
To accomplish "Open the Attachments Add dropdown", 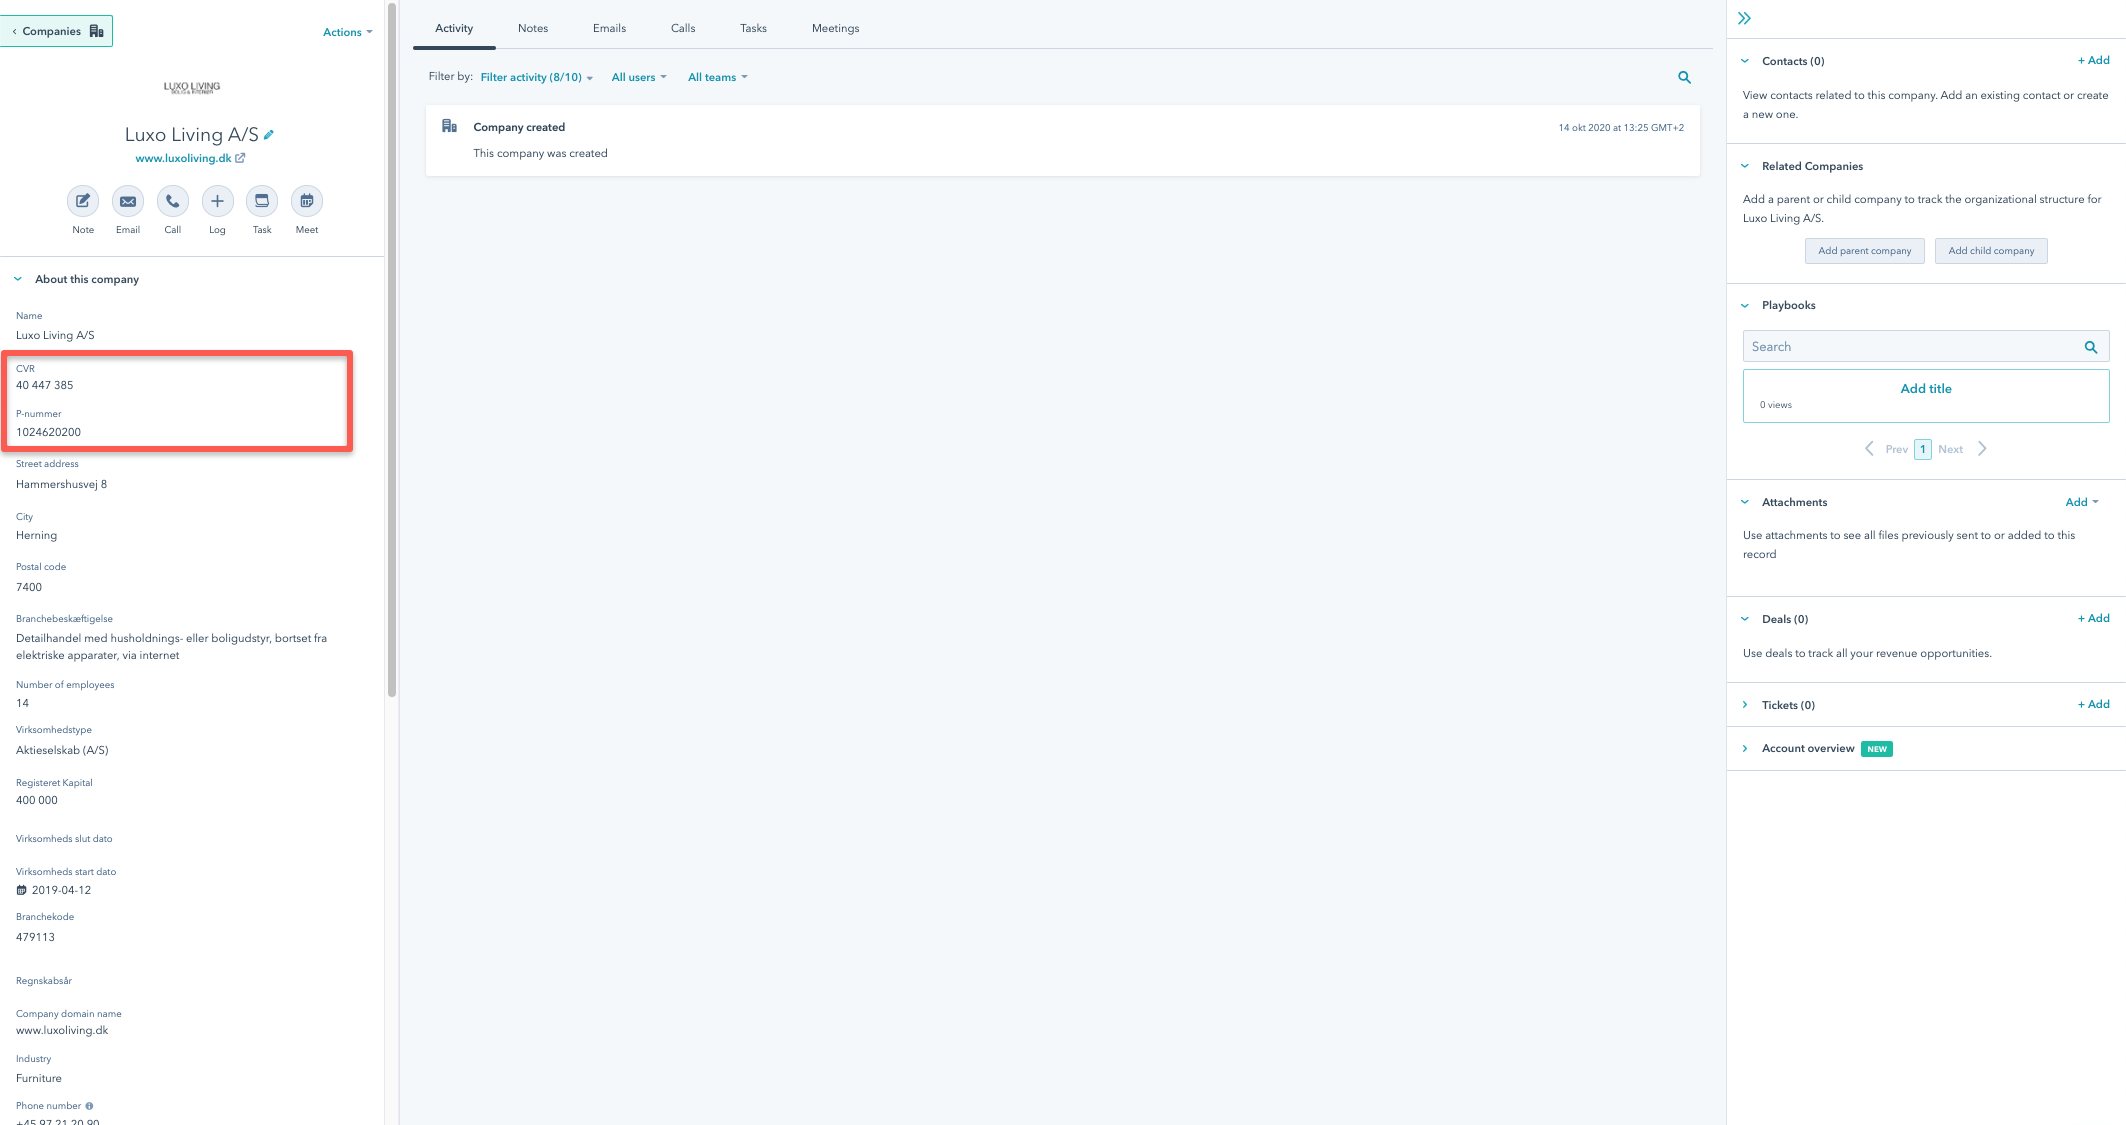I will click(x=2082, y=502).
